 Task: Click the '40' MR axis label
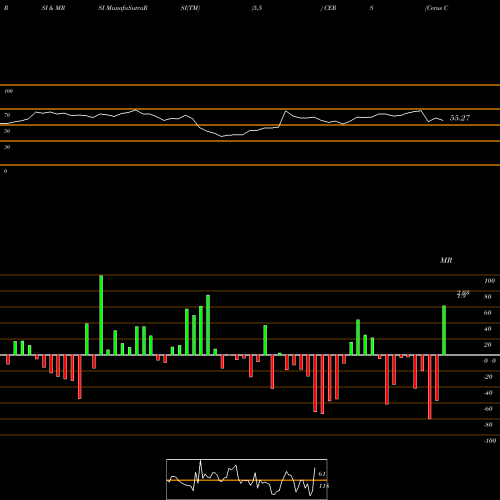(488, 329)
